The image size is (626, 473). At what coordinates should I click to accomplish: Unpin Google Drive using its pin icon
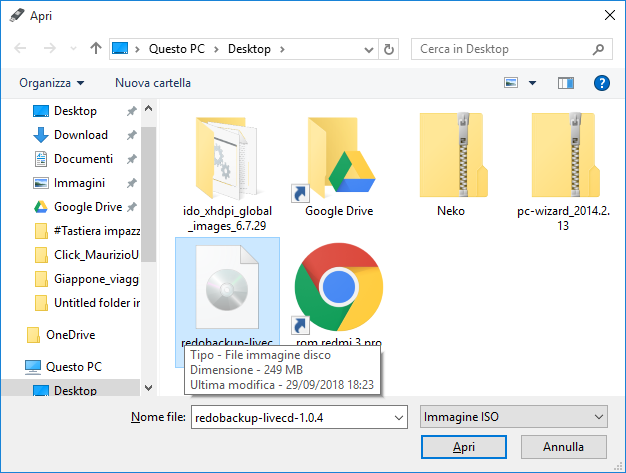click(131, 207)
